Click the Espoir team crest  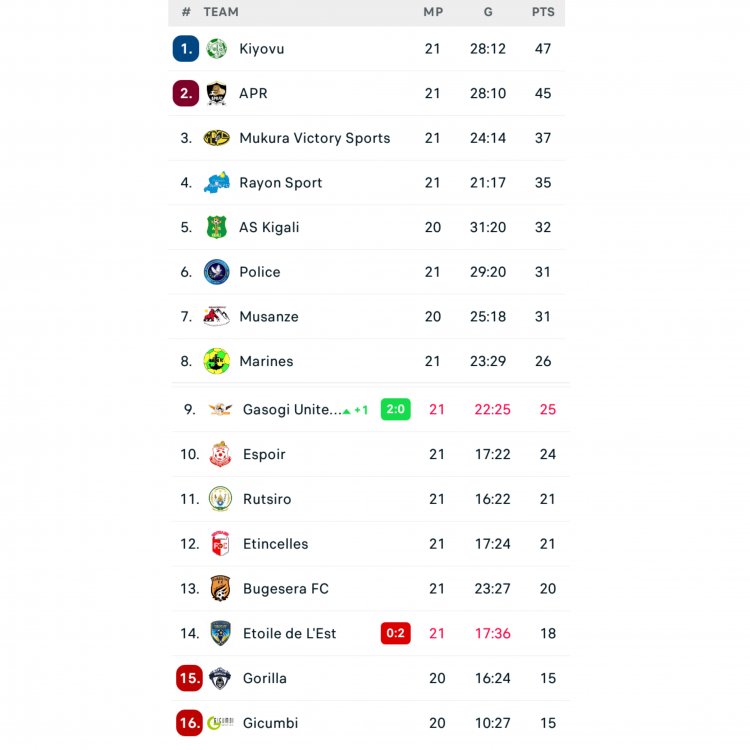point(220,455)
